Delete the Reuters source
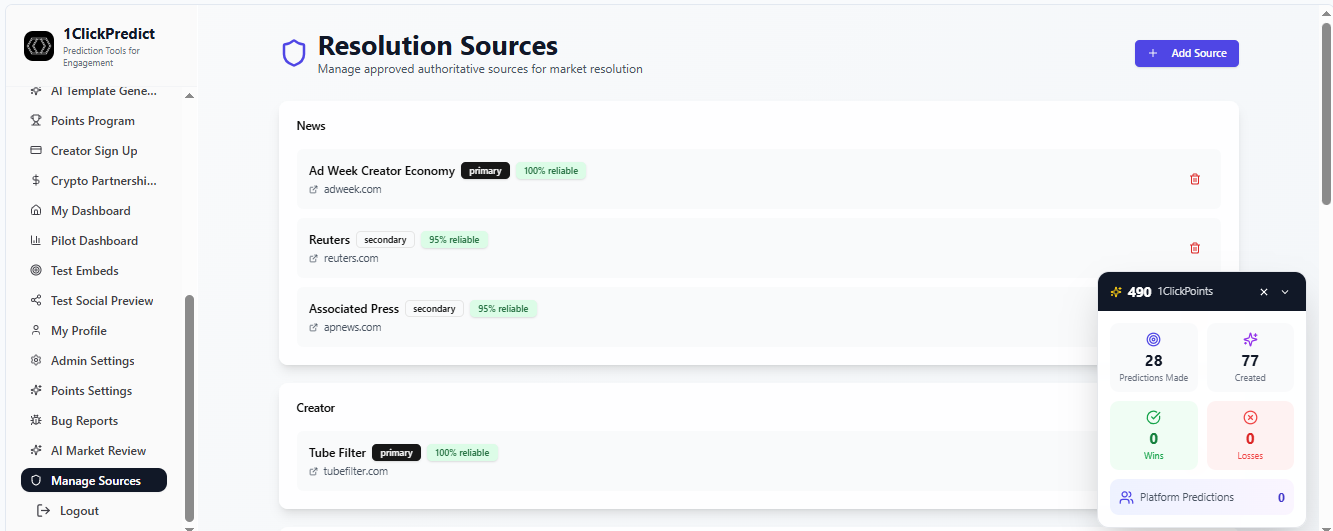Screen dimensions: 1333x531 [x=1194, y=248]
